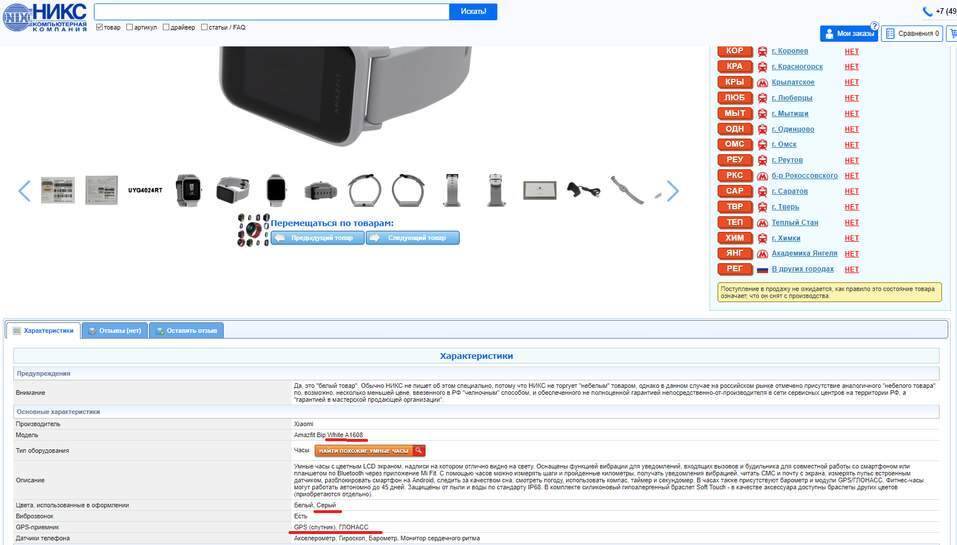Click the РКС store badge

pos(735,176)
